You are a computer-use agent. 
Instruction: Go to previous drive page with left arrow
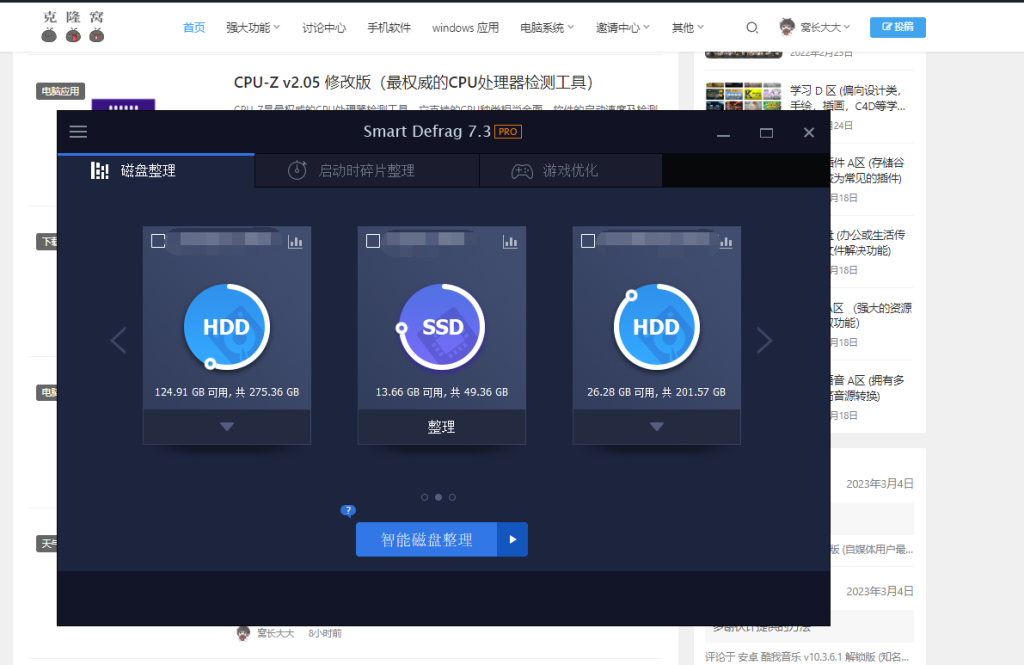coord(118,340)
